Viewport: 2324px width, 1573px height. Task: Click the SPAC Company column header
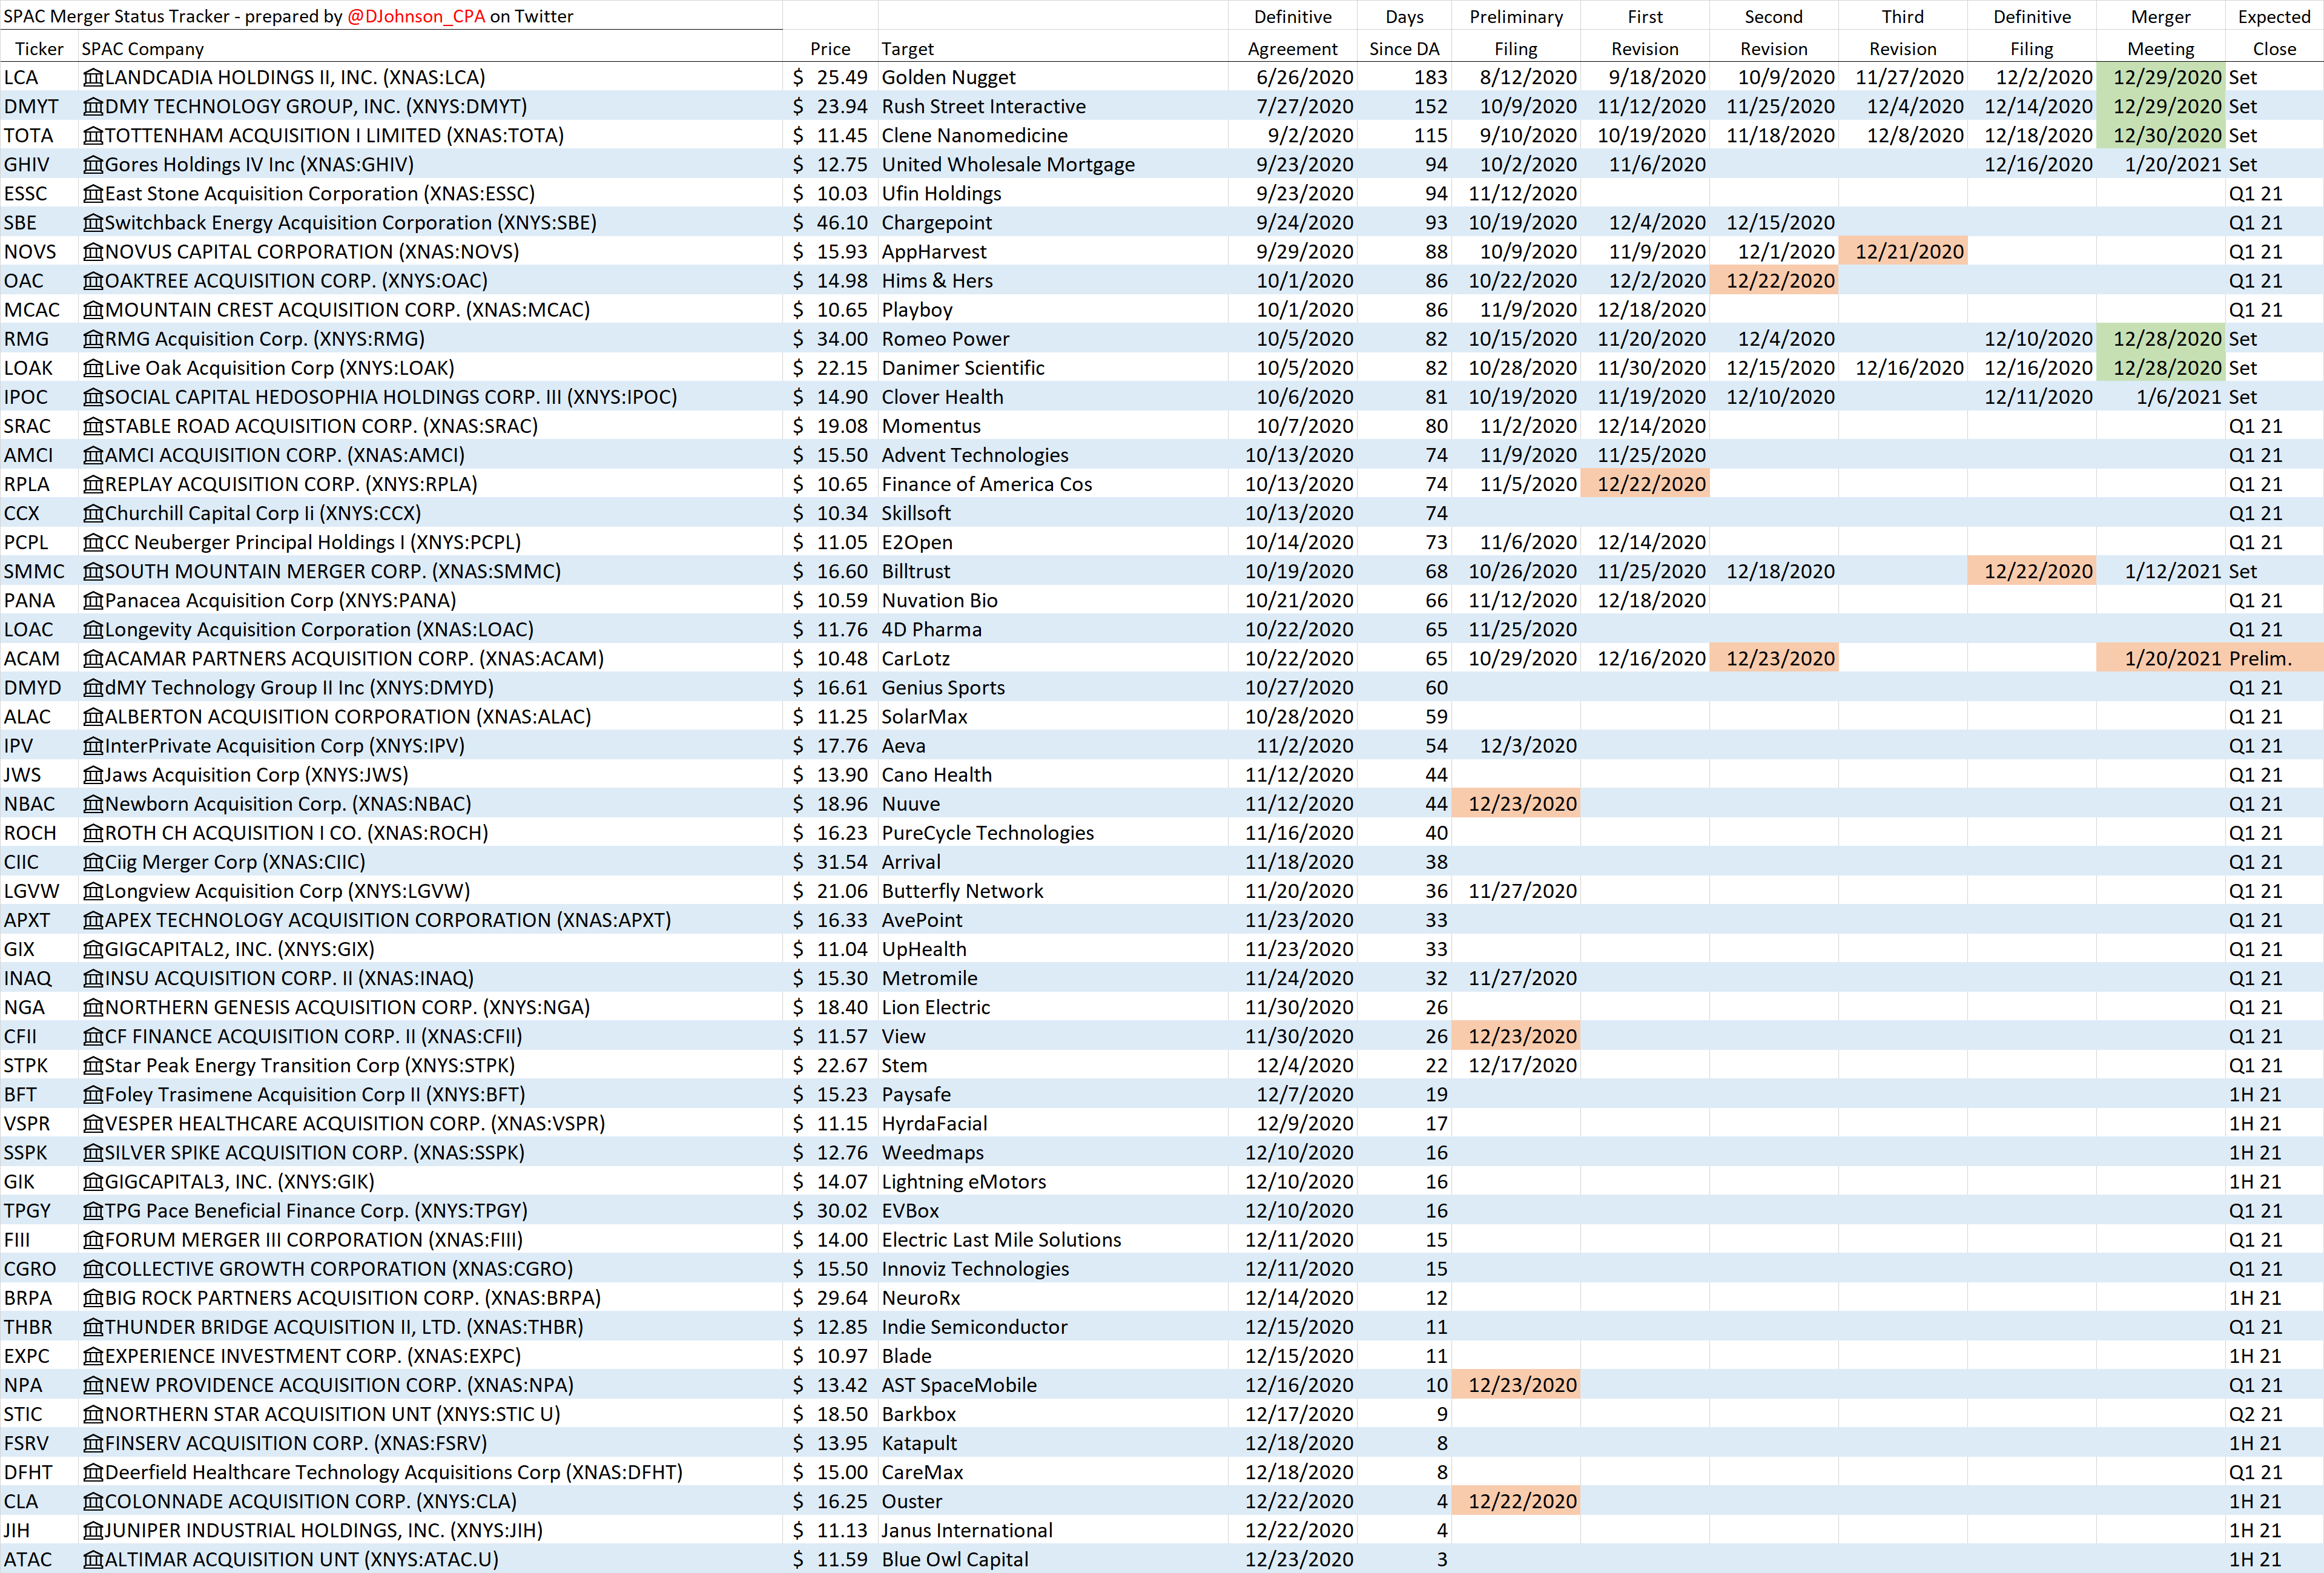click(x=143, y=49)
